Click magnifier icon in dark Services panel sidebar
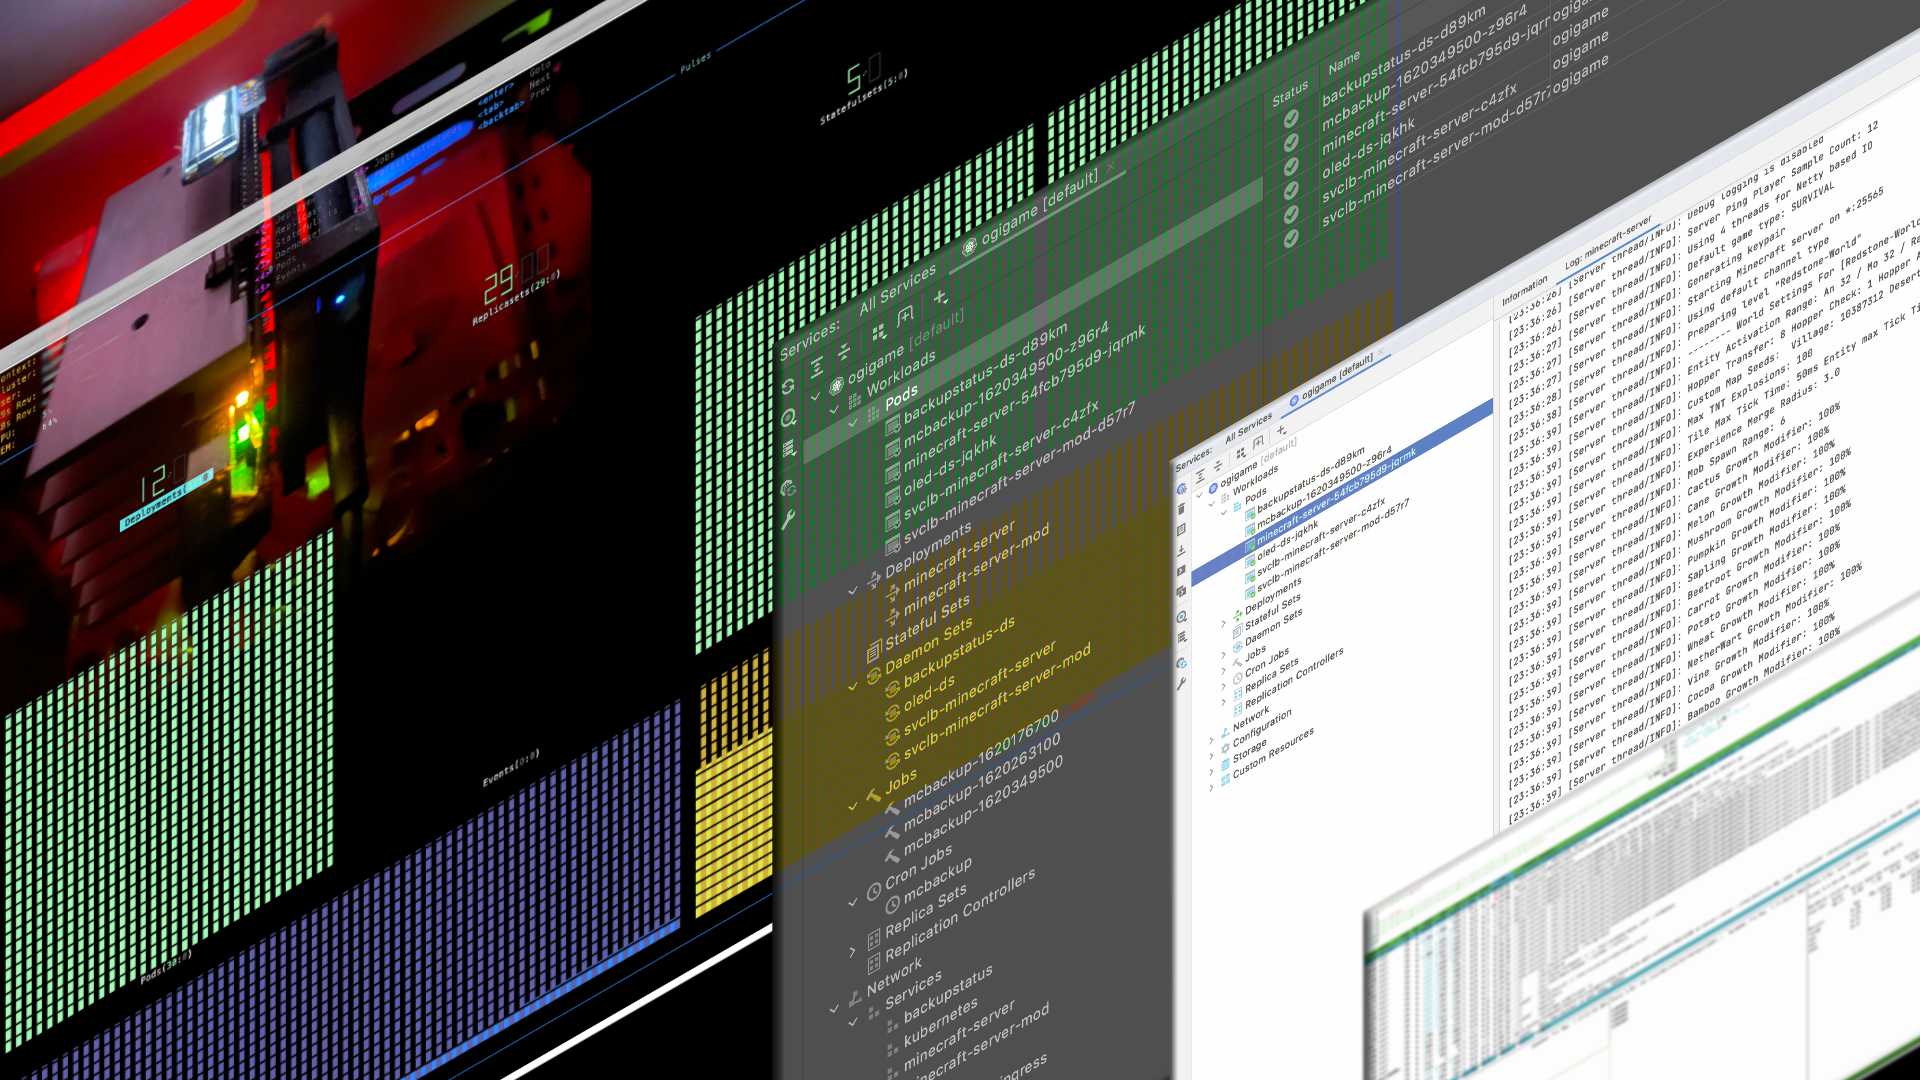This screenshot has height=1080, width=1920. (x=789, y=418)
